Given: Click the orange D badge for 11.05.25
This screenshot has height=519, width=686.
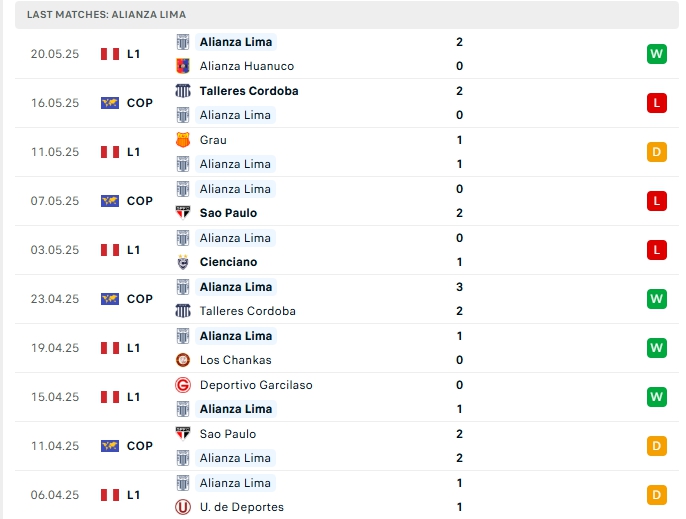Looking at the screenshot, I should 656,152.
